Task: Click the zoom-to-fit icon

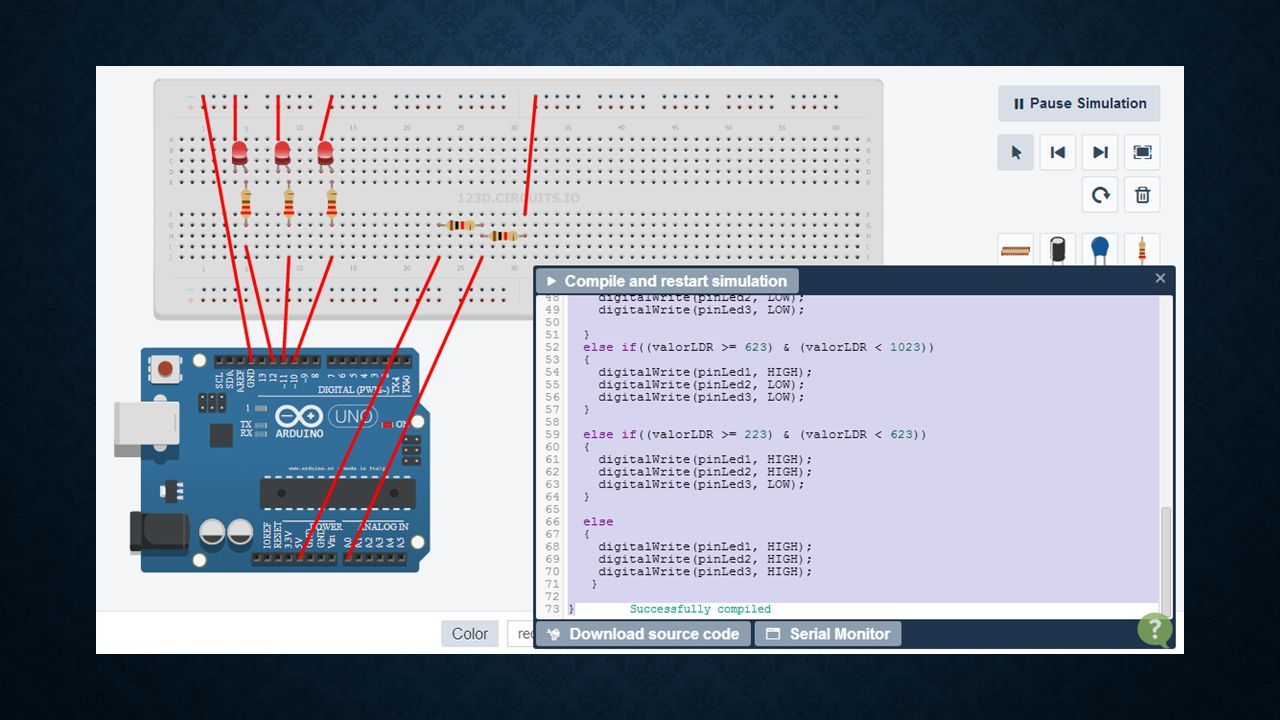Action: (1142, 152)
